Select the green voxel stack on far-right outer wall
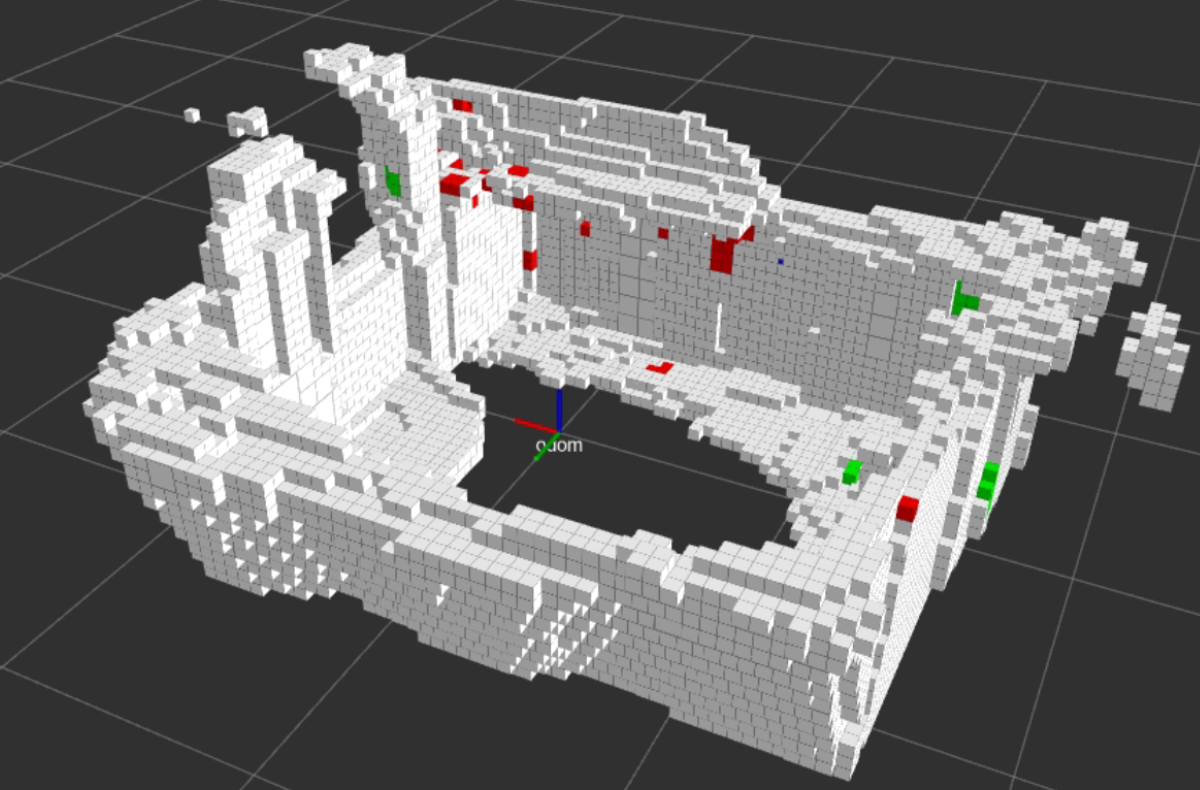This screenshot has width=1200, height=790. pyautogui.click(x=989, y=482)
